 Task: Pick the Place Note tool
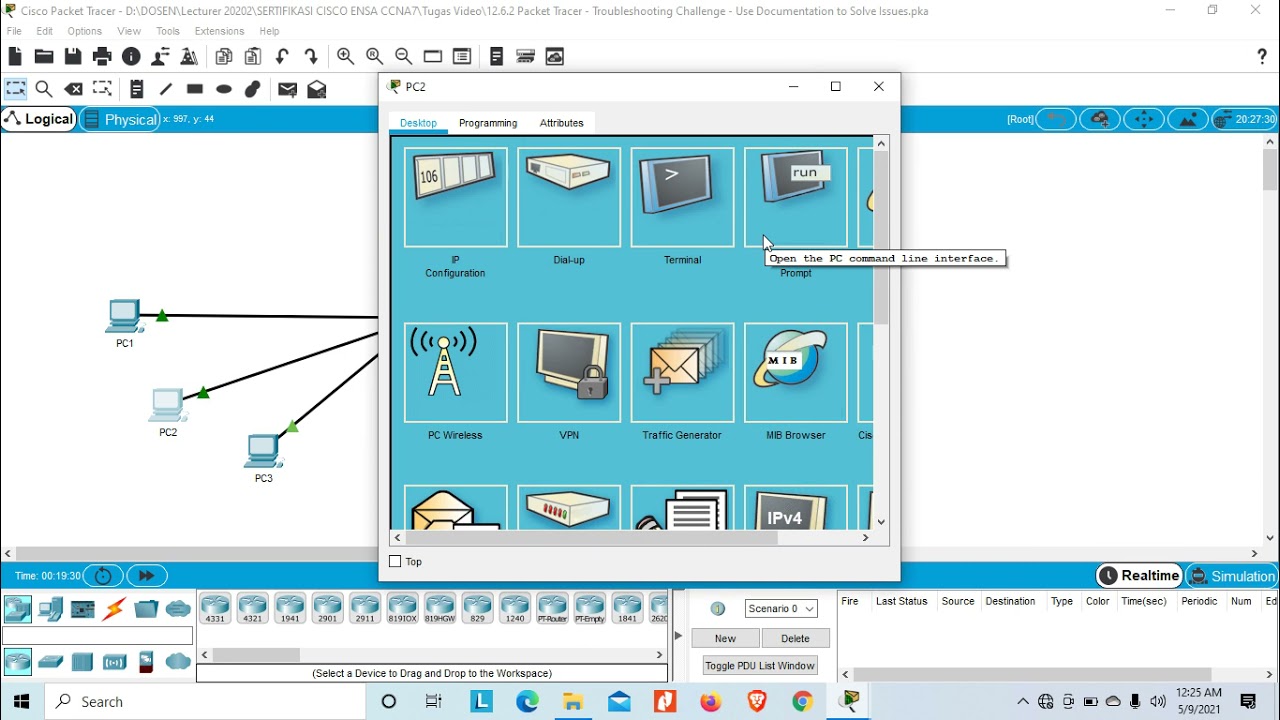[x=137, y=89]
